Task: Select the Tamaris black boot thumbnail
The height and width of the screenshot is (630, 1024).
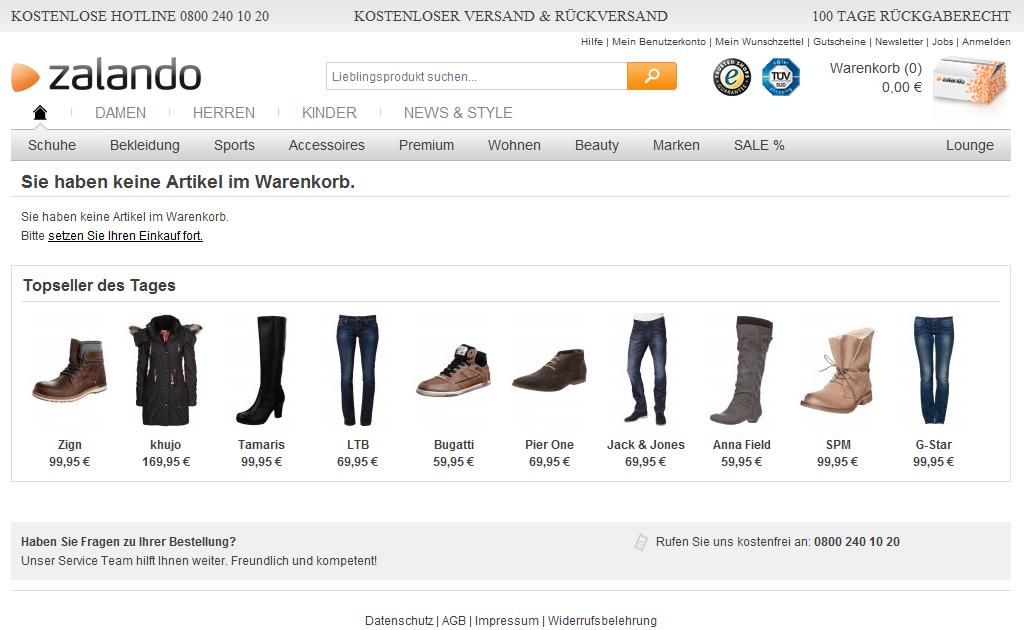Action: click(261, 371)
